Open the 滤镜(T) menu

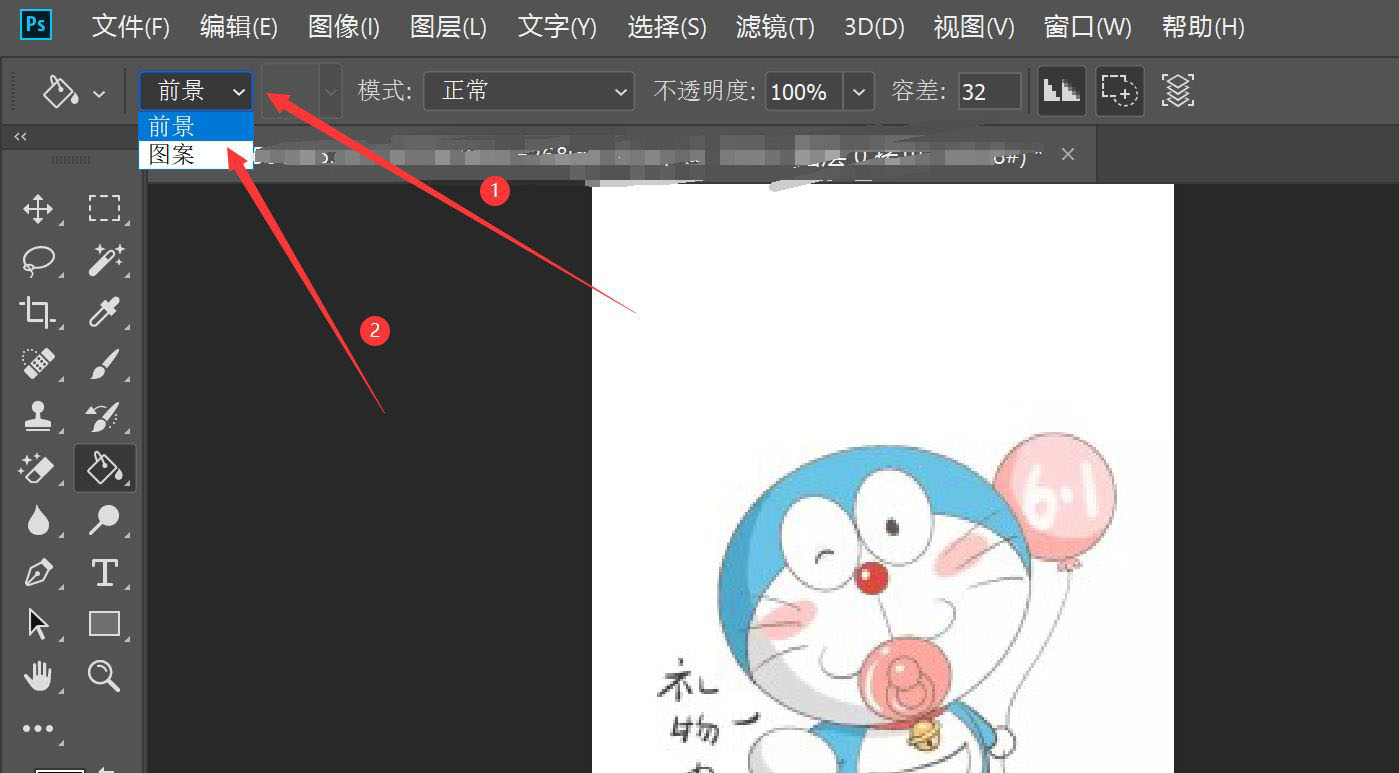[775, 26]
